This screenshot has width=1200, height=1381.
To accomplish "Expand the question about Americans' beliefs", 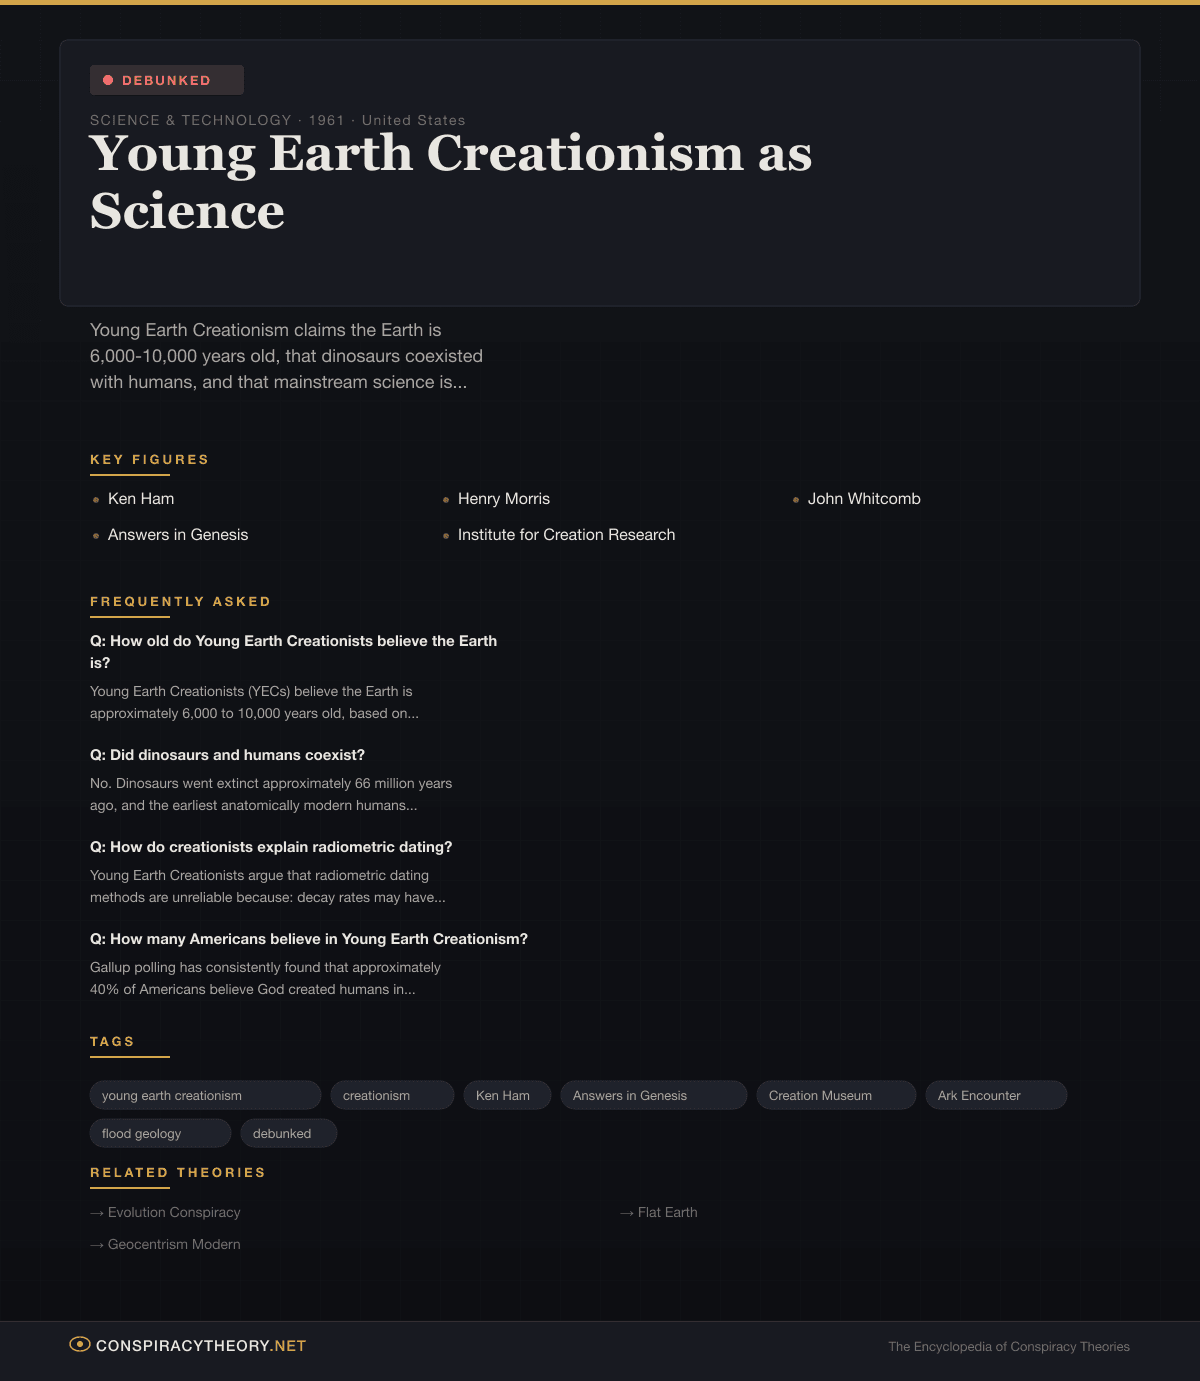I will point(309,939).
